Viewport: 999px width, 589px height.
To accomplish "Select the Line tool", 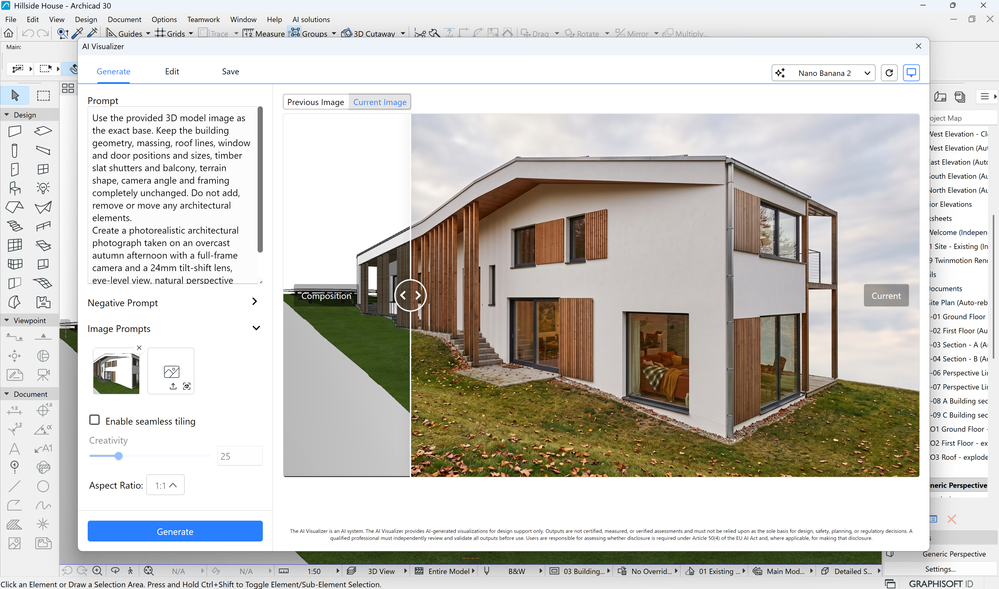I will (x=15, y=486).
